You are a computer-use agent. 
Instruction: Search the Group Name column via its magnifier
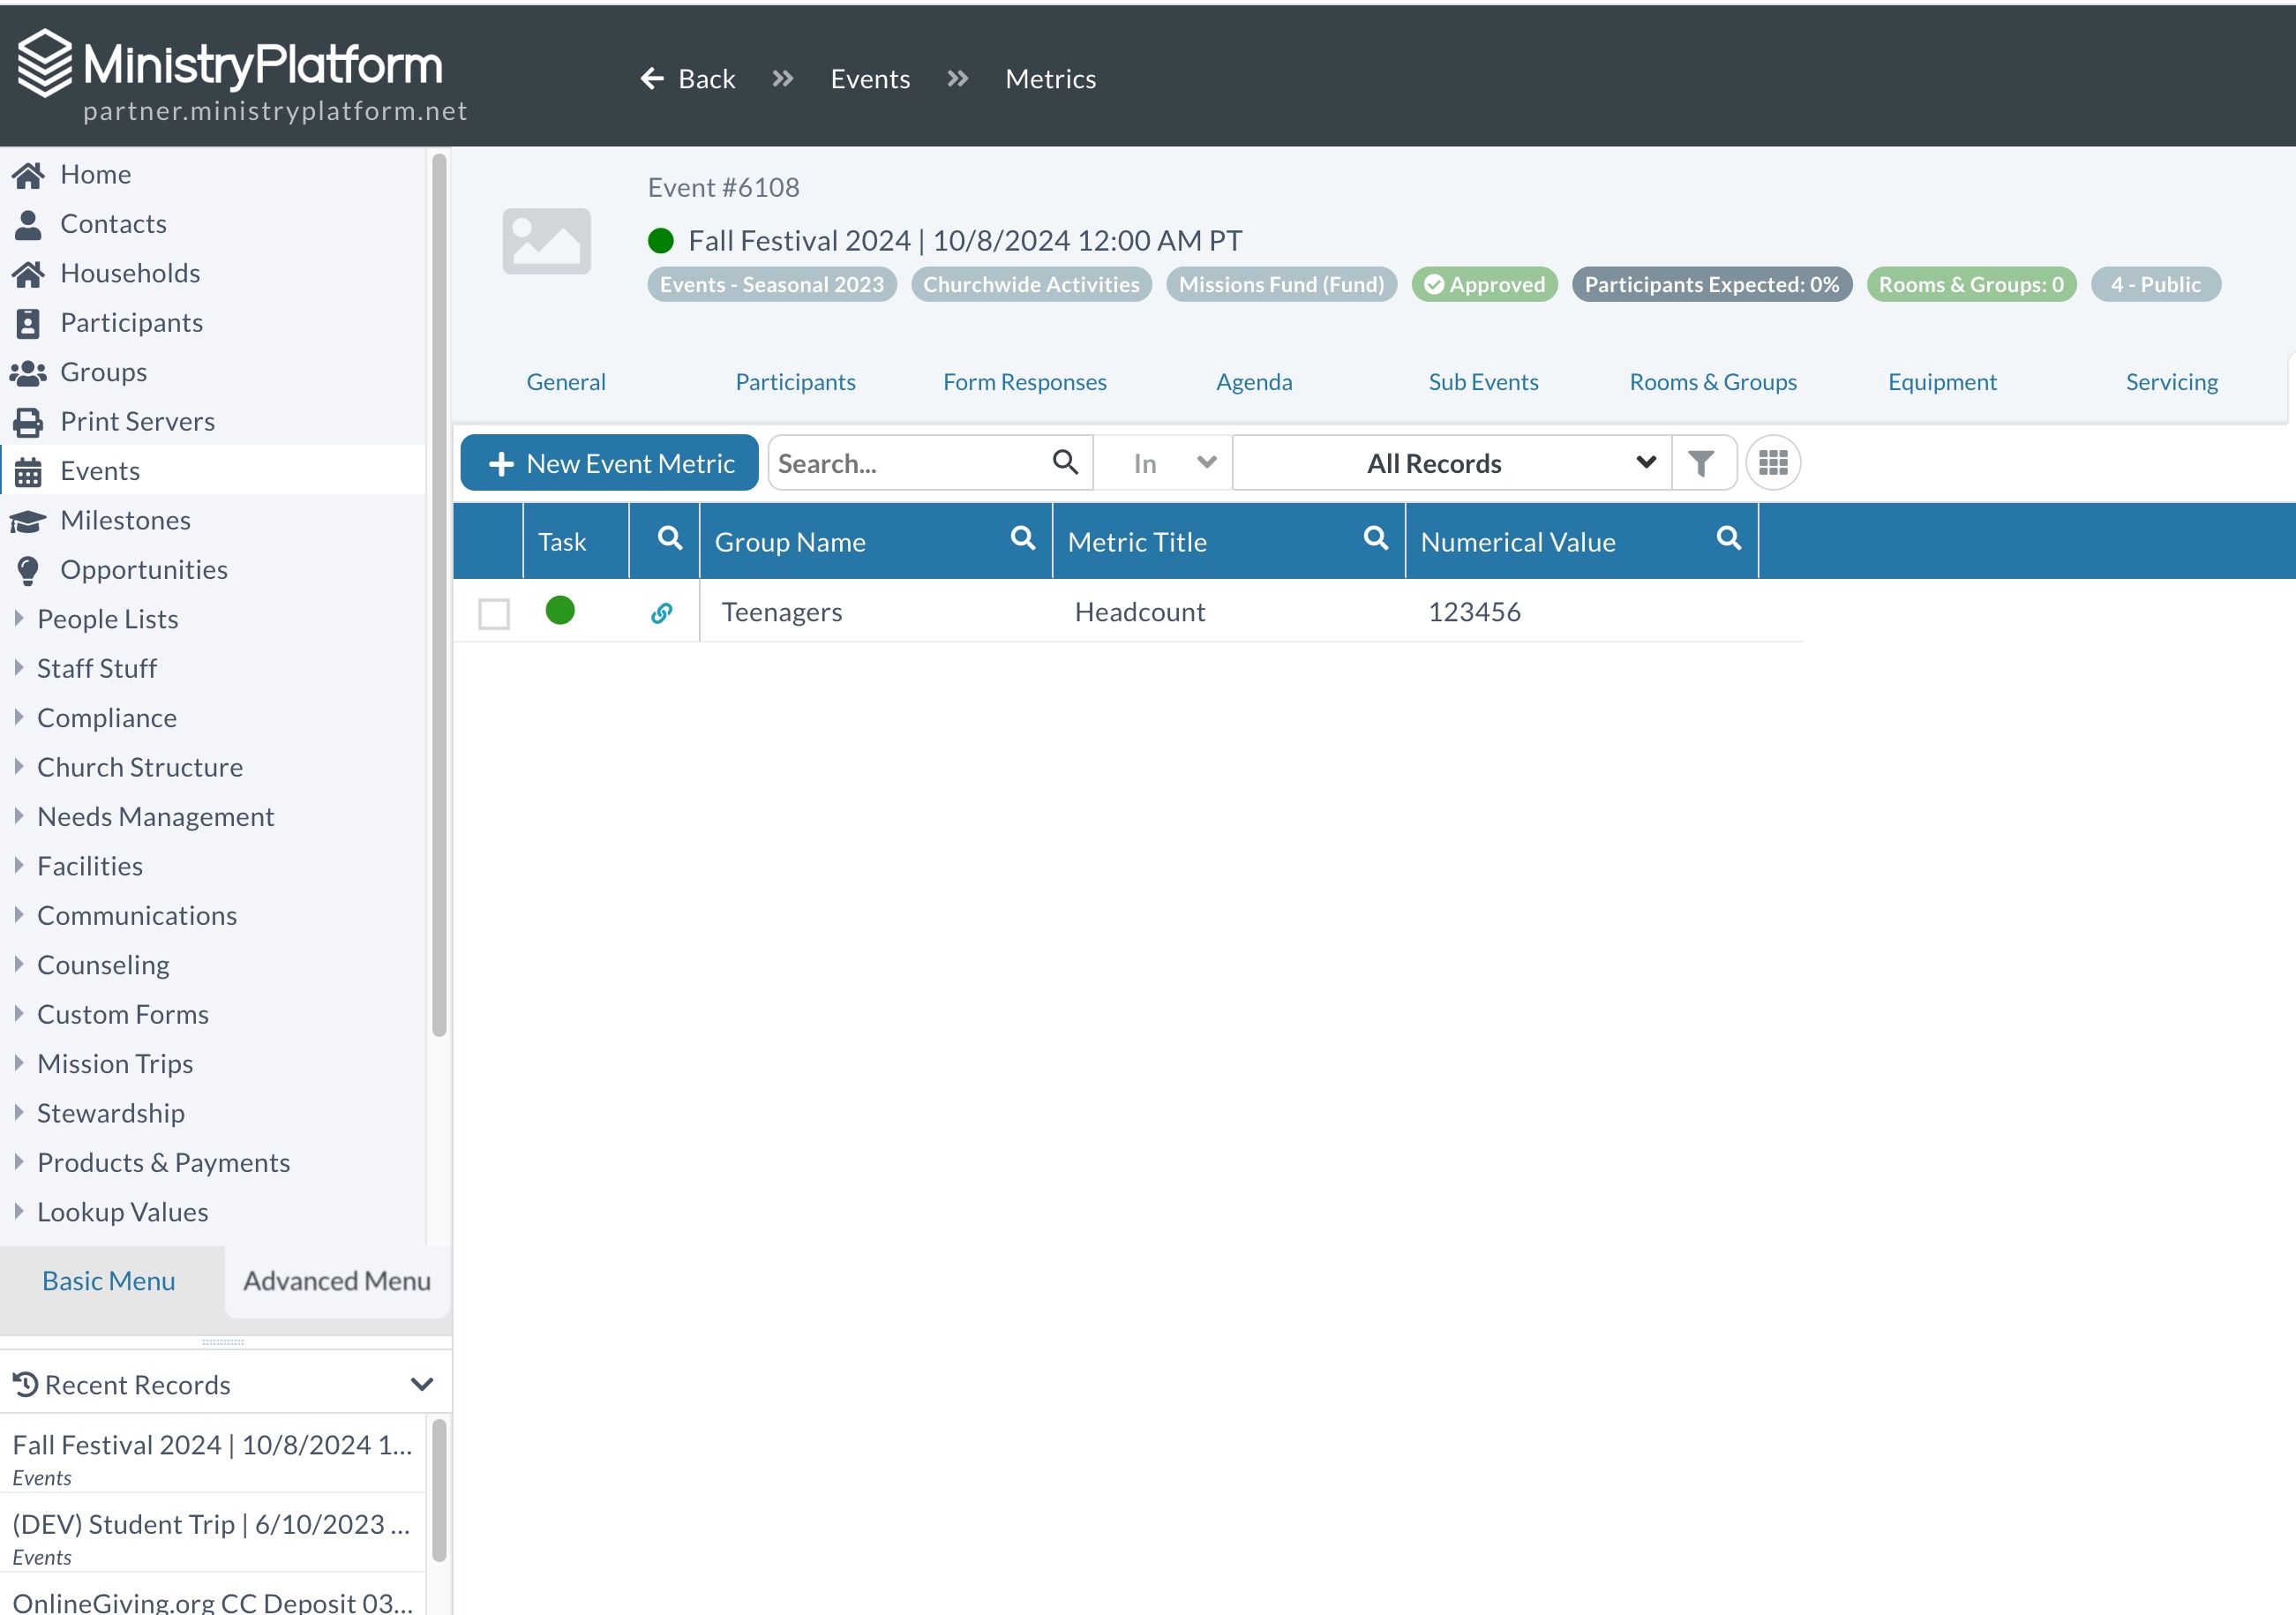pos(1022,539)
